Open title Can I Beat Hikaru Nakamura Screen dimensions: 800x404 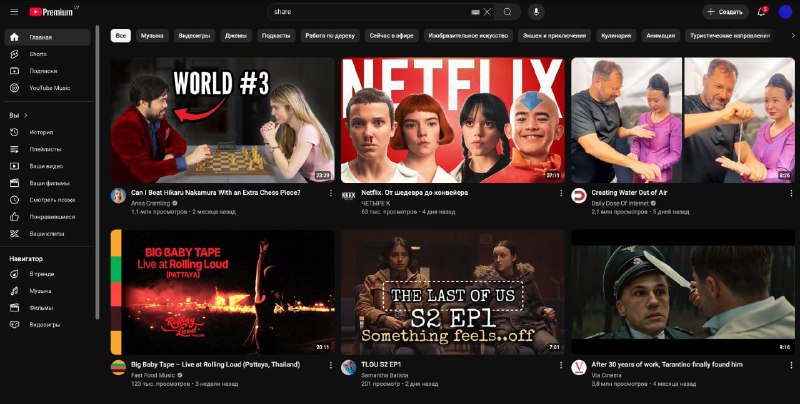pyautogui.click(x=216, y=193)
